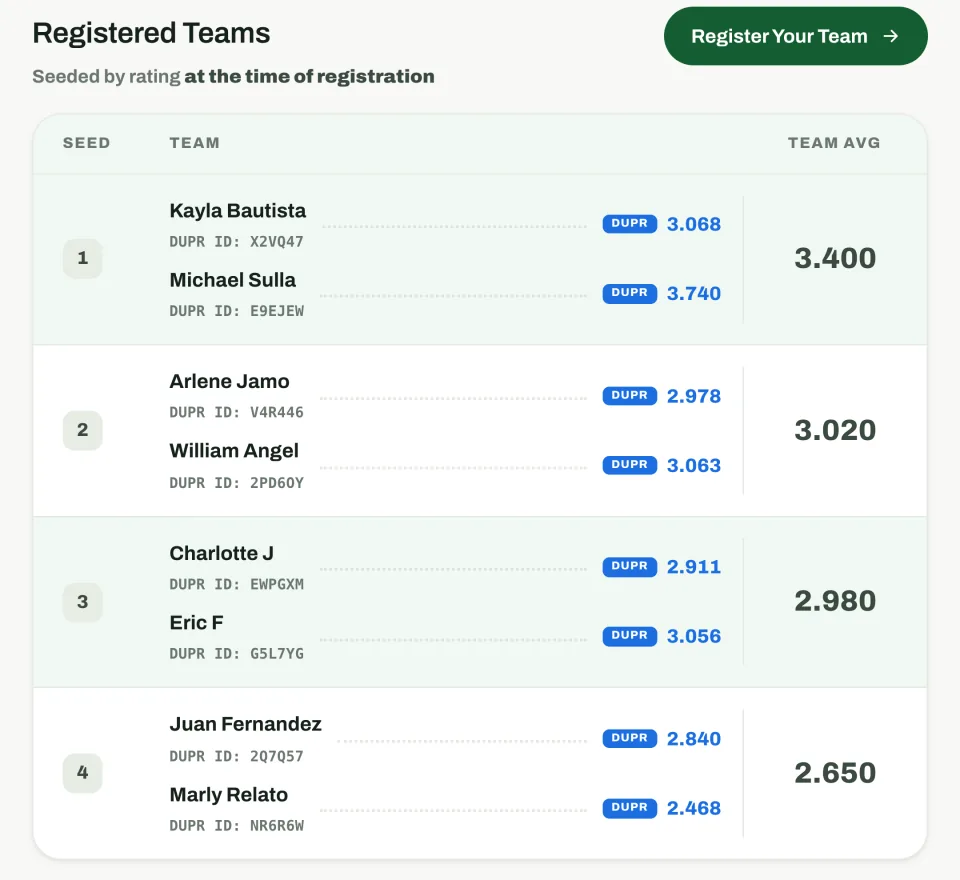Click rating value 3.063
The height and width of the screenshot is (880, 960).
694,465
